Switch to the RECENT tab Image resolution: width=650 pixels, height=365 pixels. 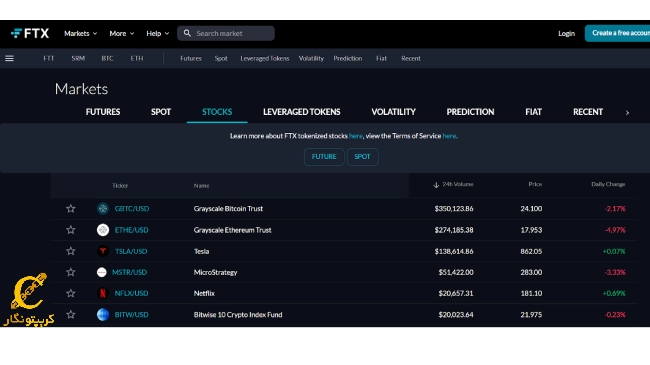[588, 112]
